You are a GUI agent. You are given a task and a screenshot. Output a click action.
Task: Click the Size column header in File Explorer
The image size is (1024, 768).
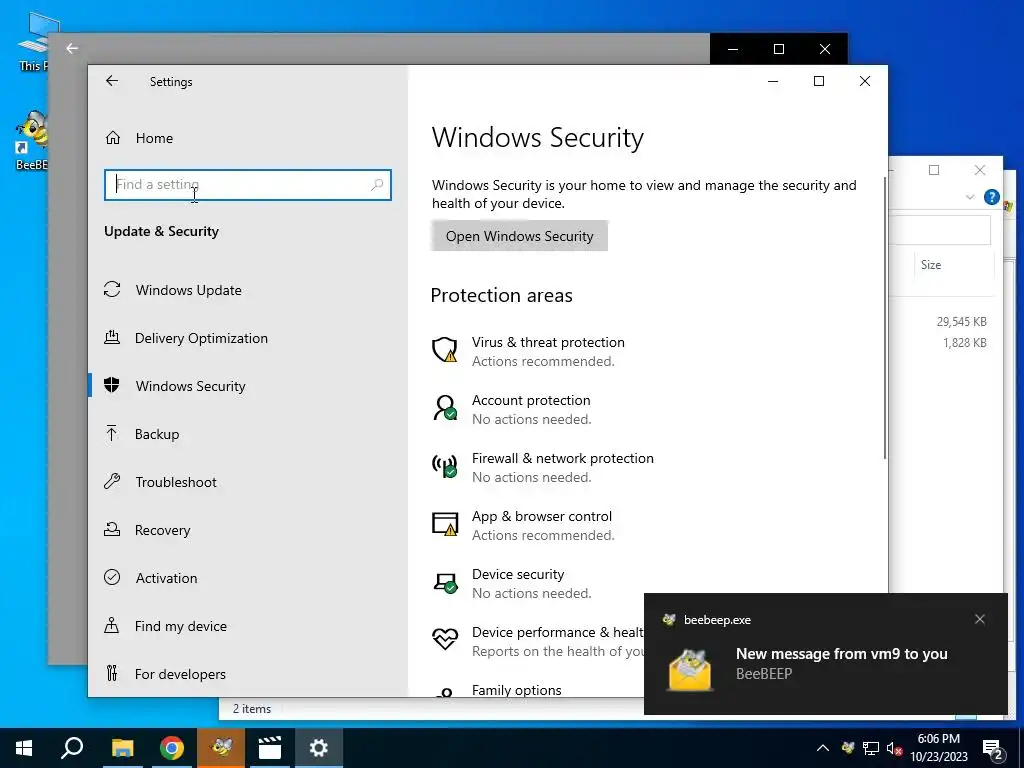931,264
